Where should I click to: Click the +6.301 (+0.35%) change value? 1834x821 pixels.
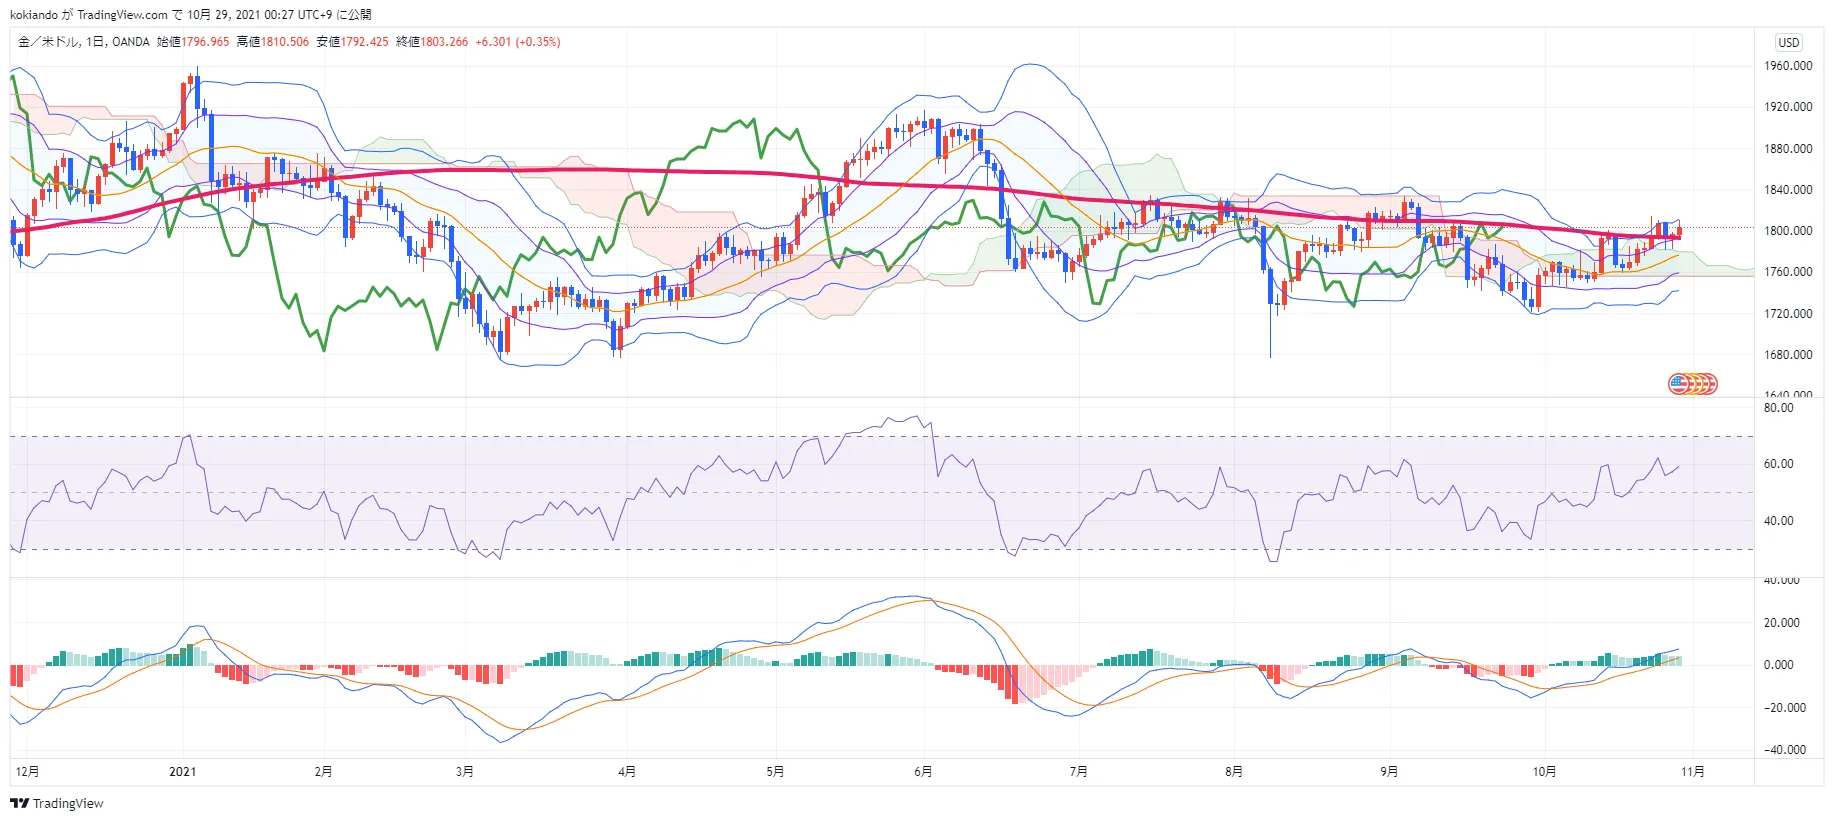pos(518,42)
